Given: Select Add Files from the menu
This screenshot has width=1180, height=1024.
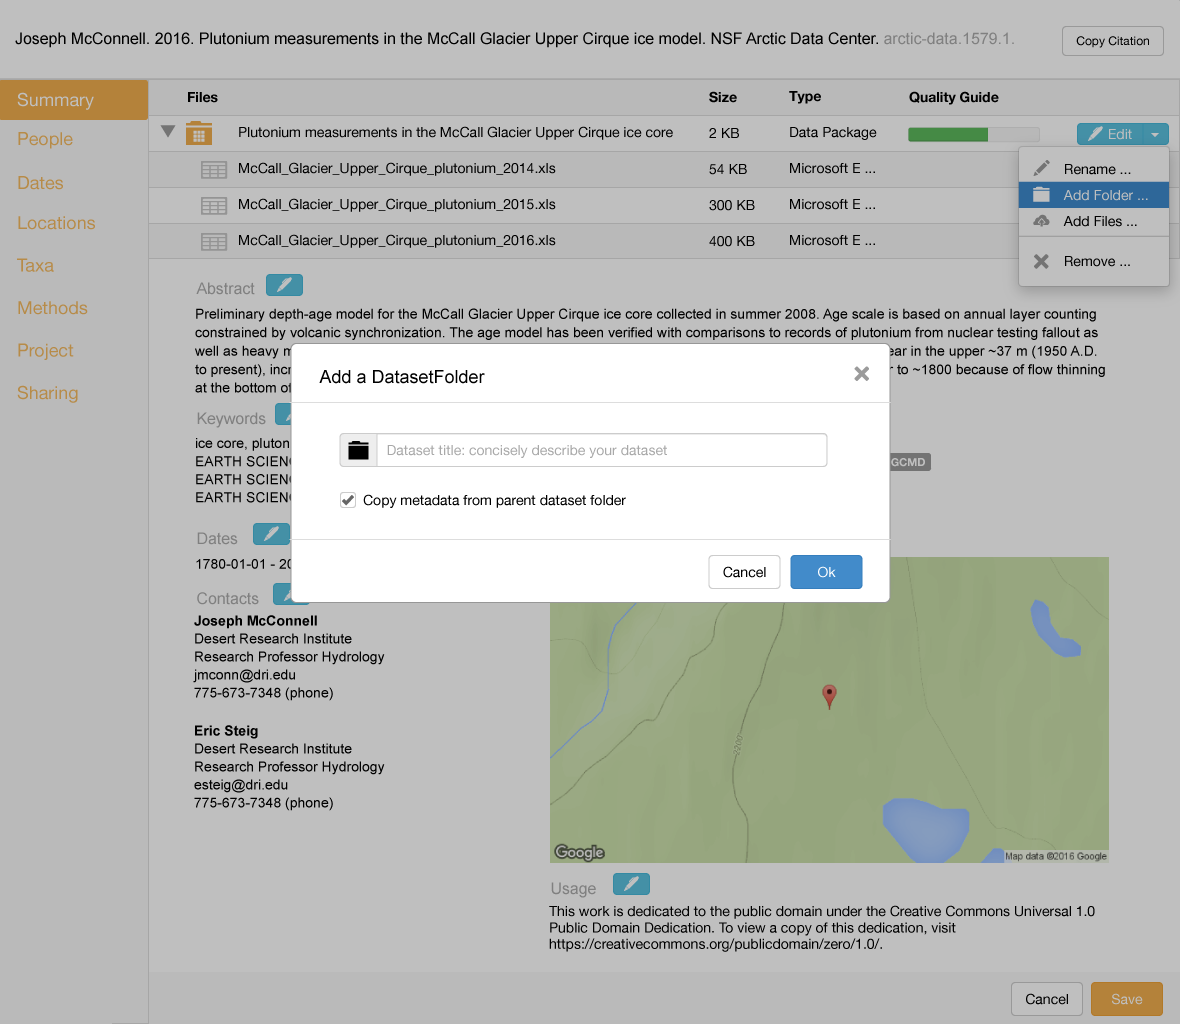Looking at the screenshot, I should (x=1099, y=222).
